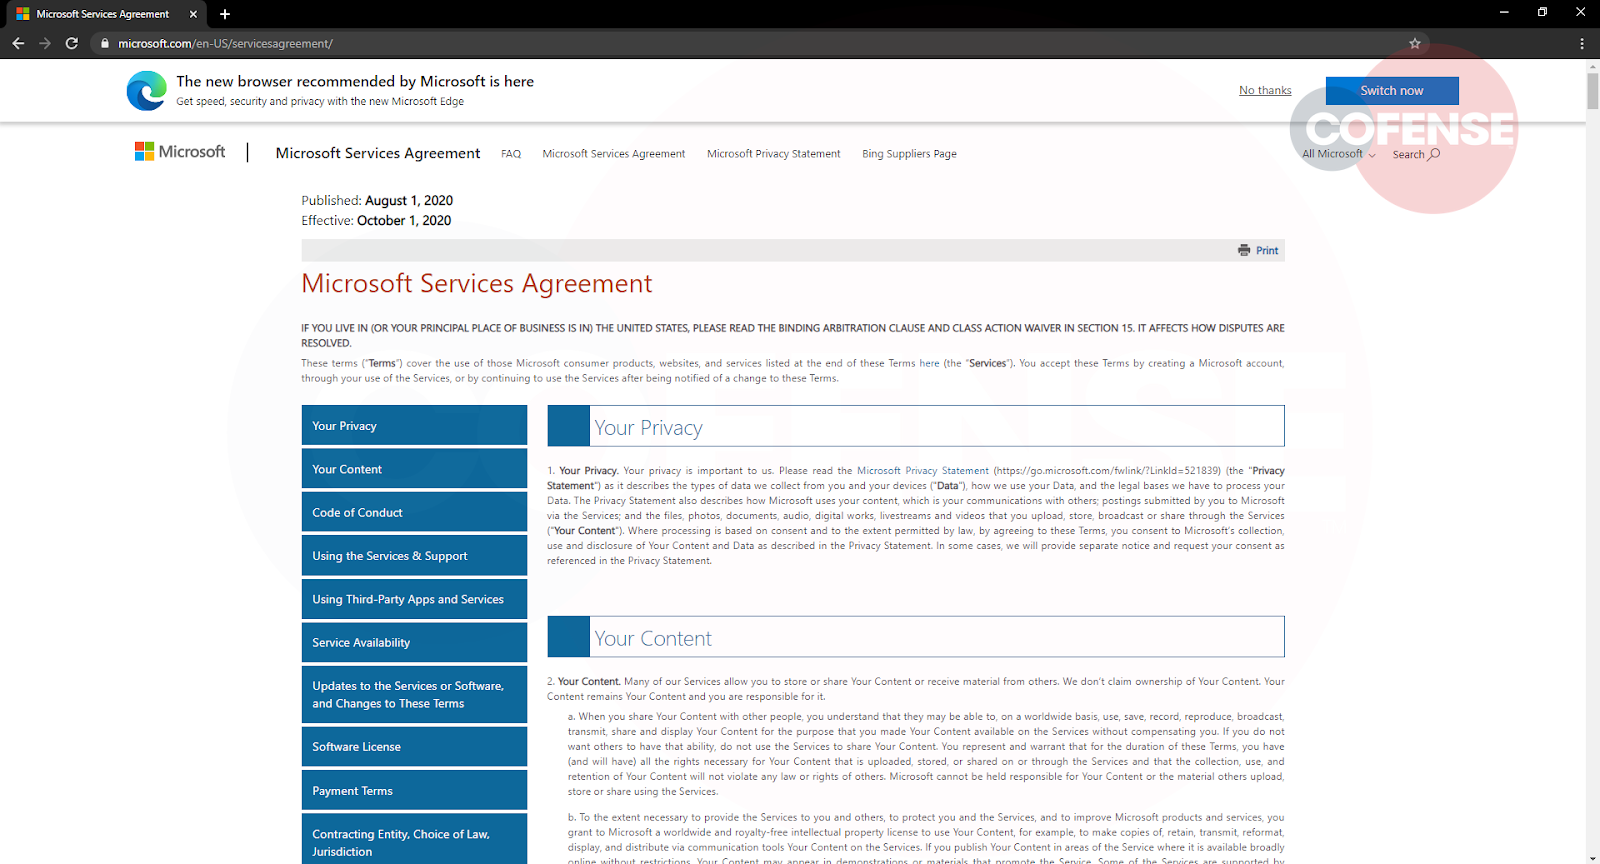This screenshot has width=1600, height=864.
Task: Open the FAQ nav link
Action: click(x=511, y=154)
